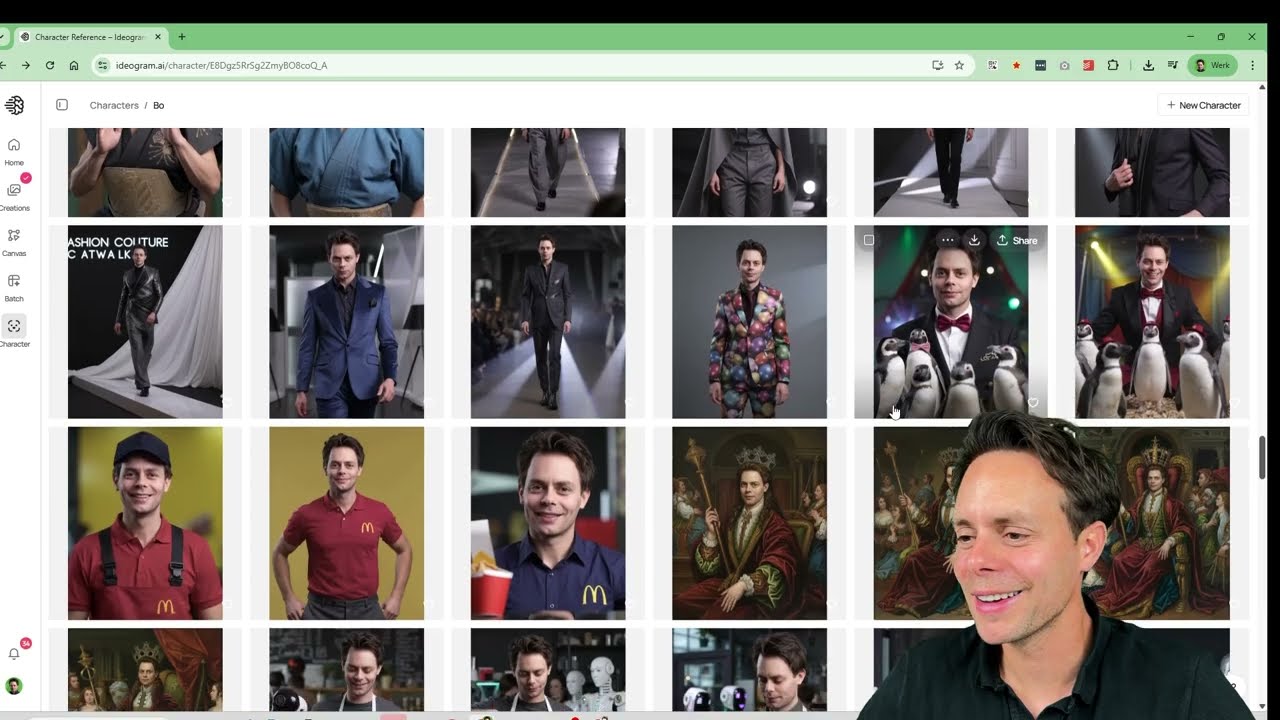Open the McDonald's worker with cap image
Screen dimensions: 1280x720
pos(145,523)
